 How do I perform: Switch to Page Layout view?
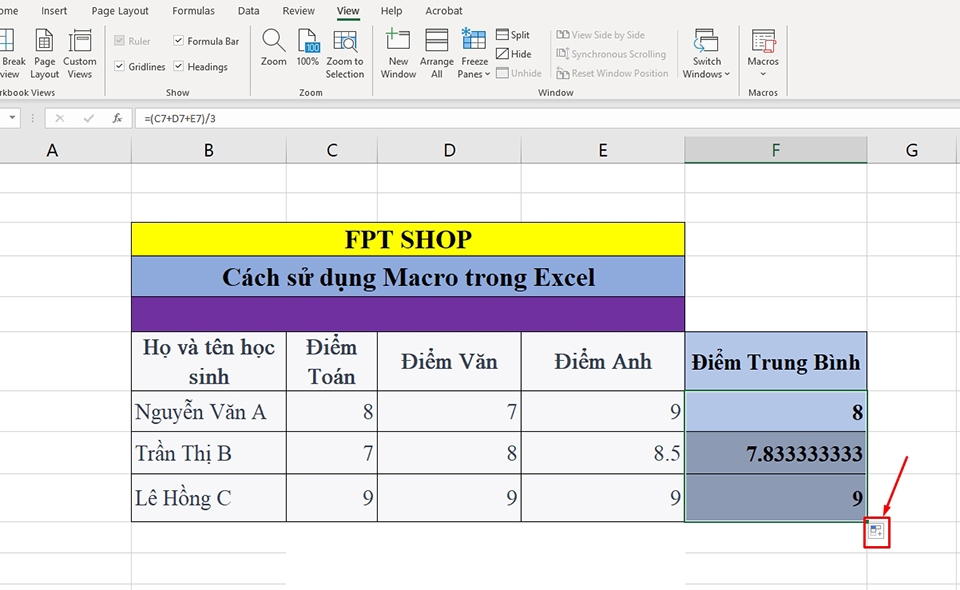point(44,53)
